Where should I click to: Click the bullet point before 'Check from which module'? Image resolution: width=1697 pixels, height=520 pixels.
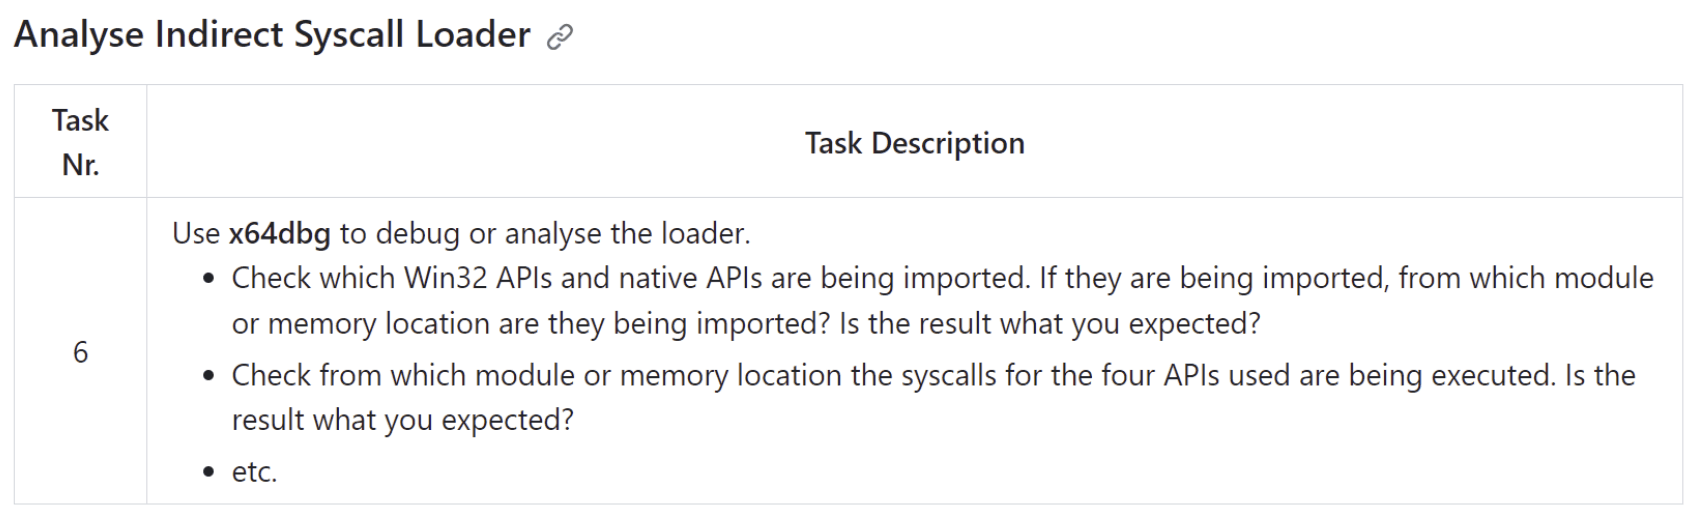208,377
